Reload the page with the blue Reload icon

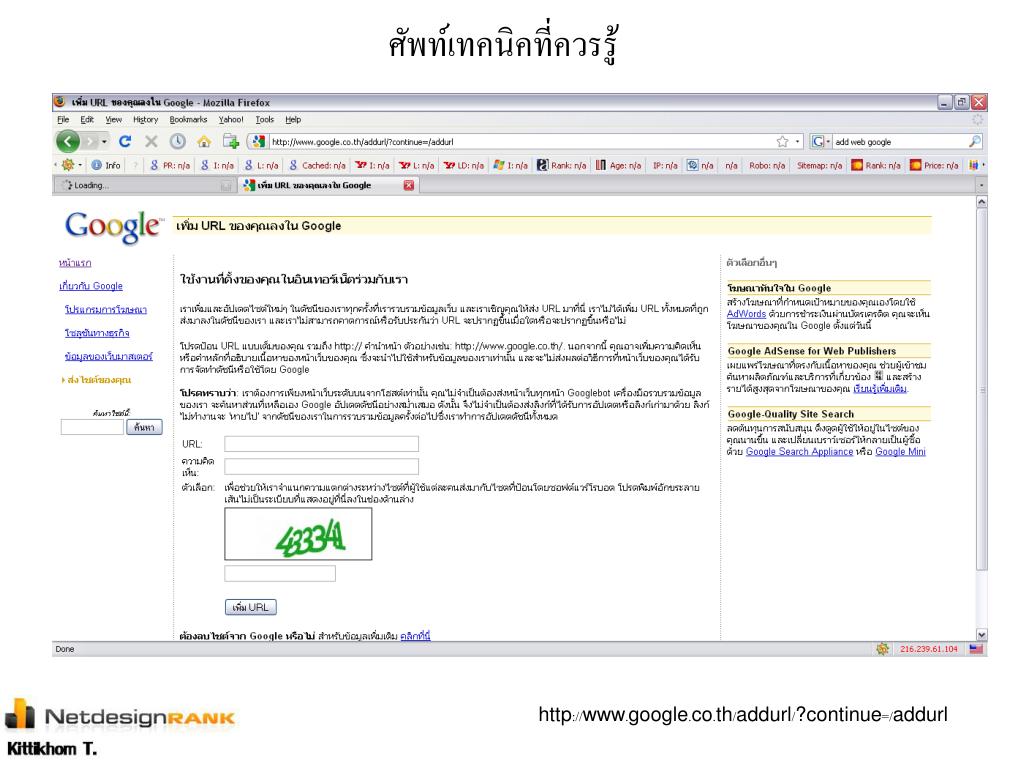pyautogui.click(x=125, y=141)
